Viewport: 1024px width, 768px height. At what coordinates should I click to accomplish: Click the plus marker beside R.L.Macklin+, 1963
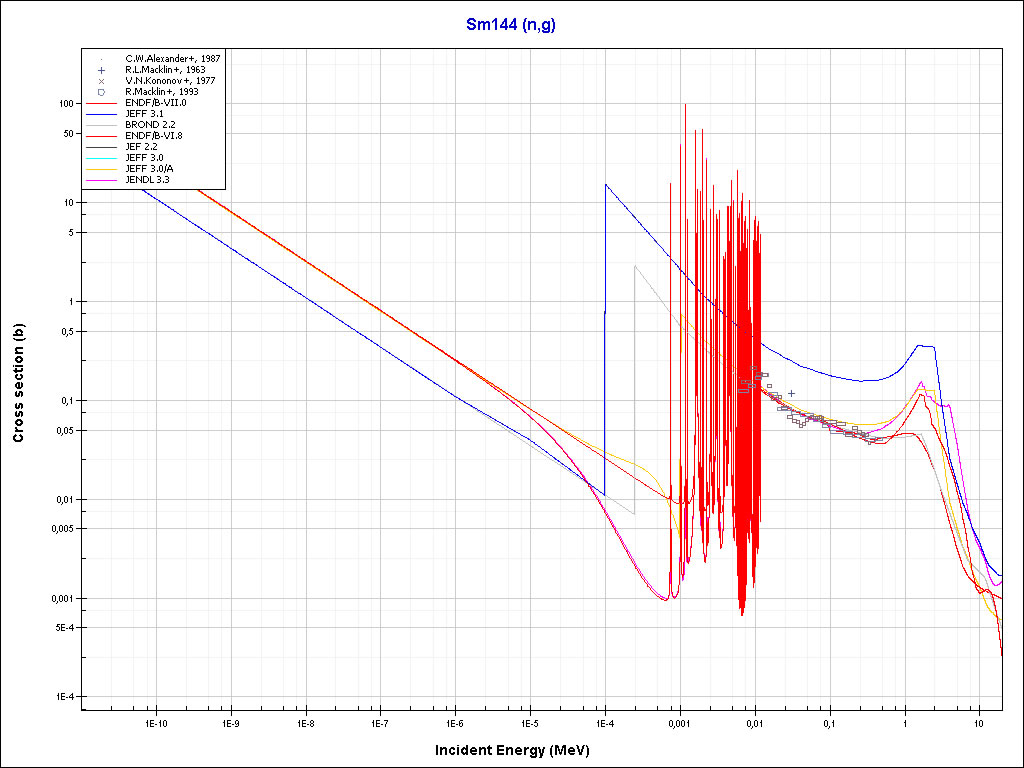pos(101,70)
